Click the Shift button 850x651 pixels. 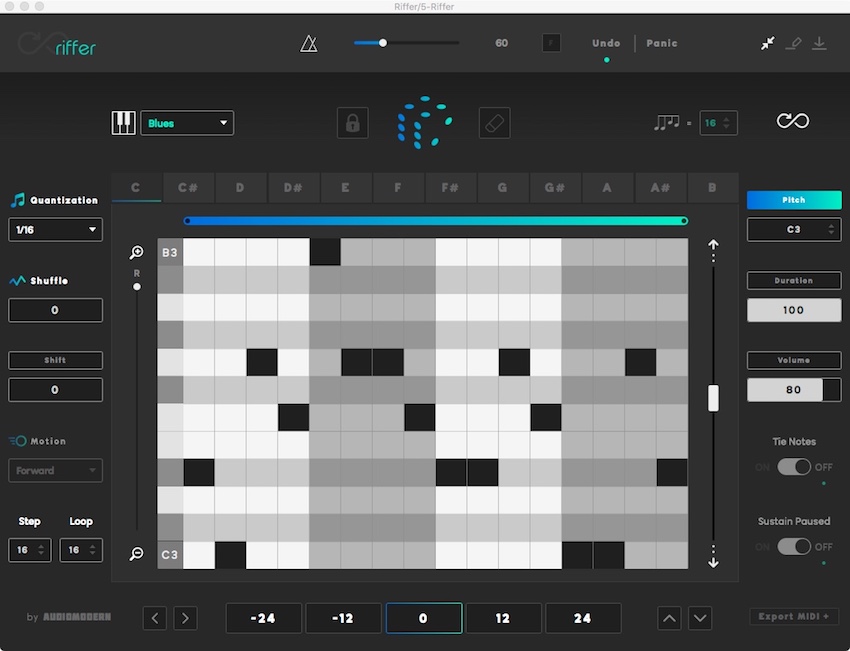pyautogui.click(x=55, y=360)
